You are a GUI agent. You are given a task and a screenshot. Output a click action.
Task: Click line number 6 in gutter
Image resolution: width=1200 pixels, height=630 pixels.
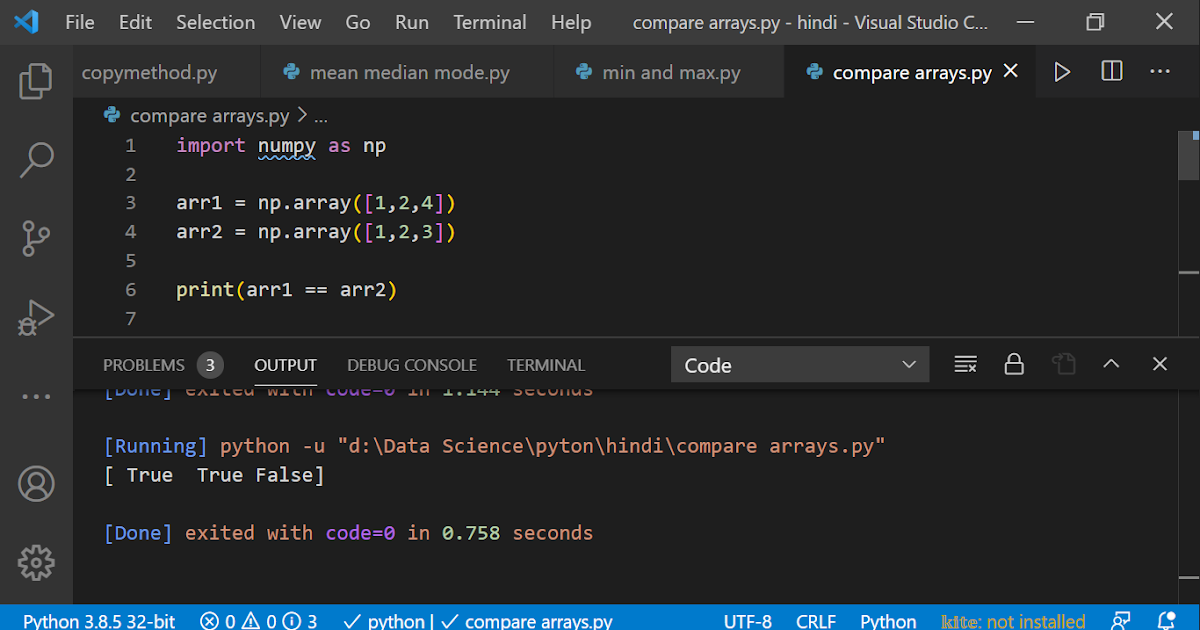click(x=131, y=290)
